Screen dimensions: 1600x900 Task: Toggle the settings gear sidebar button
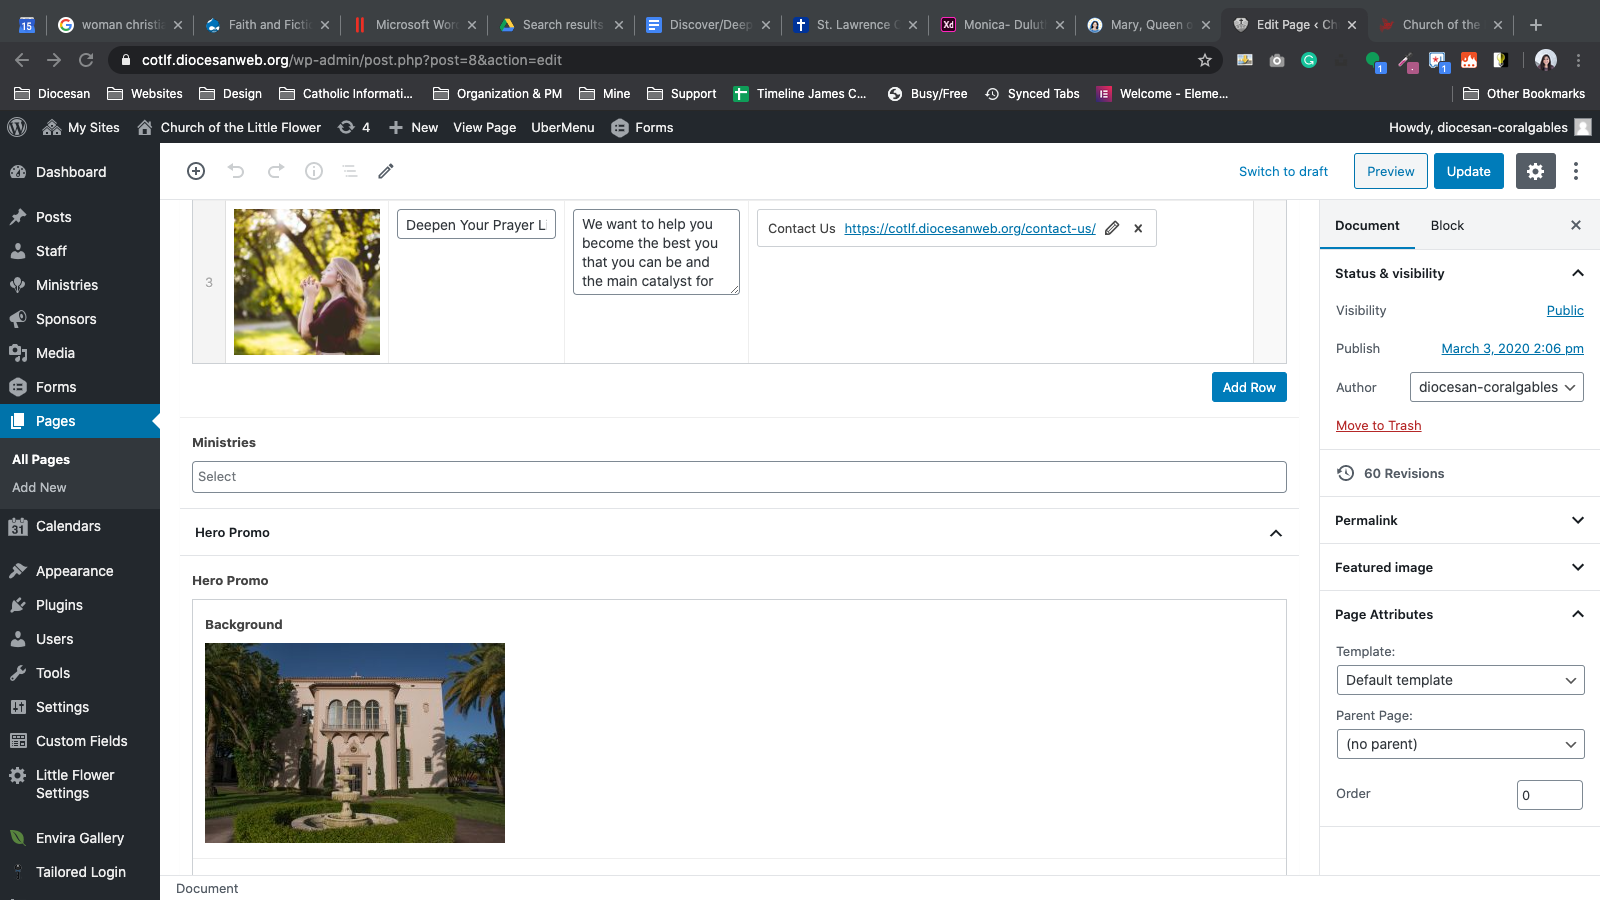pyautogui.click(x=1535, y=171)
